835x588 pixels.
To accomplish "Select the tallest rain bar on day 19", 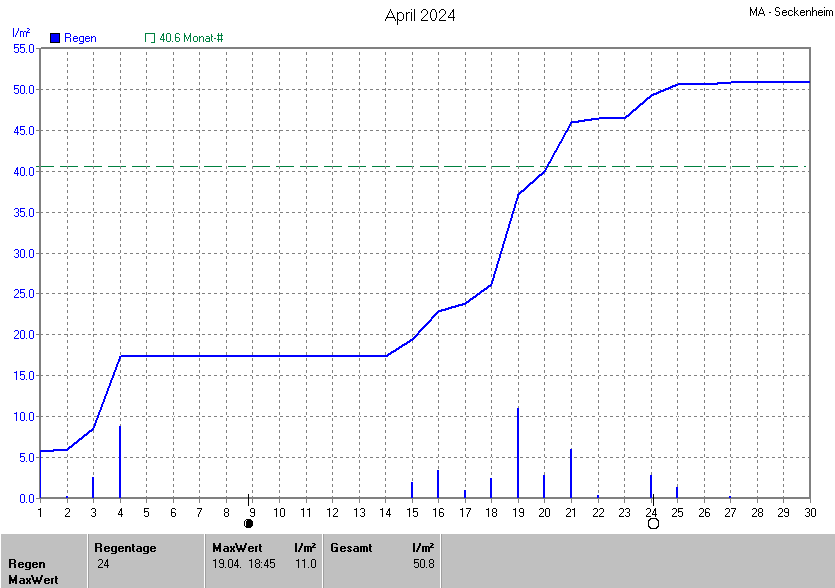I will click(x=518, y=452).
